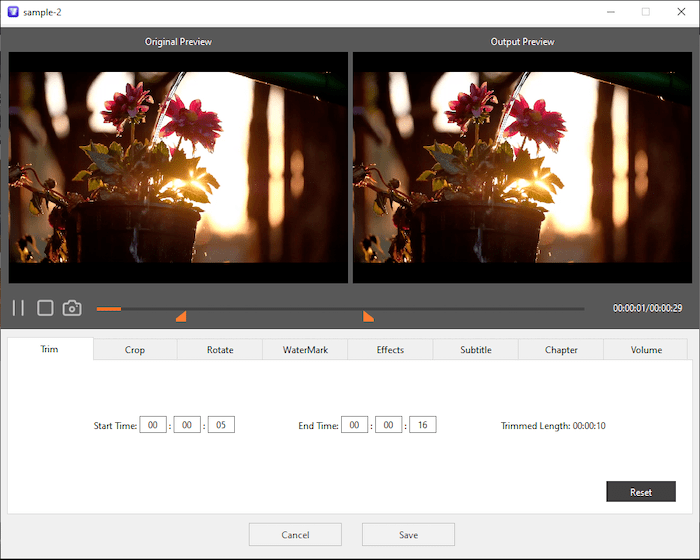Take a snapshot with the camera icon
Image resolution: width=700 pixels, height=560 pixels.
click(x=72, y=308)
